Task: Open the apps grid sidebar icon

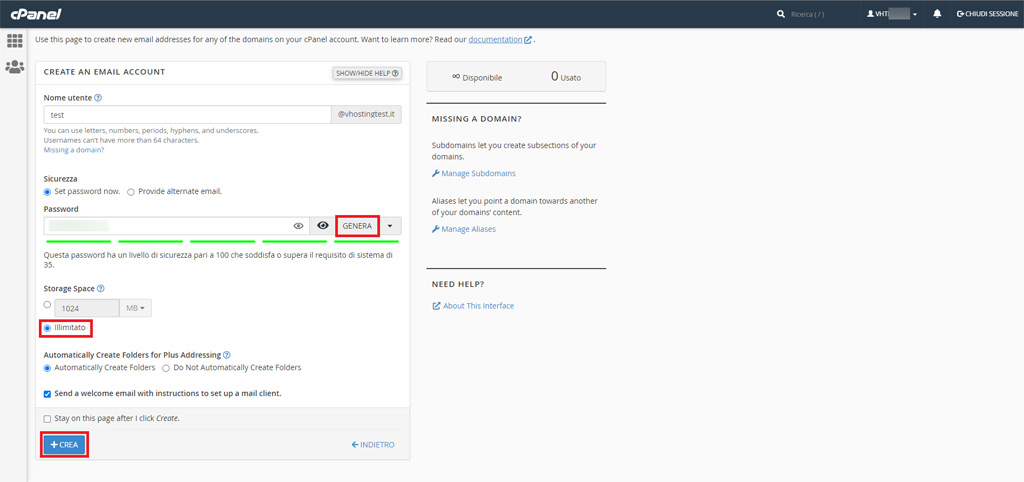Action: coord(15,41)
